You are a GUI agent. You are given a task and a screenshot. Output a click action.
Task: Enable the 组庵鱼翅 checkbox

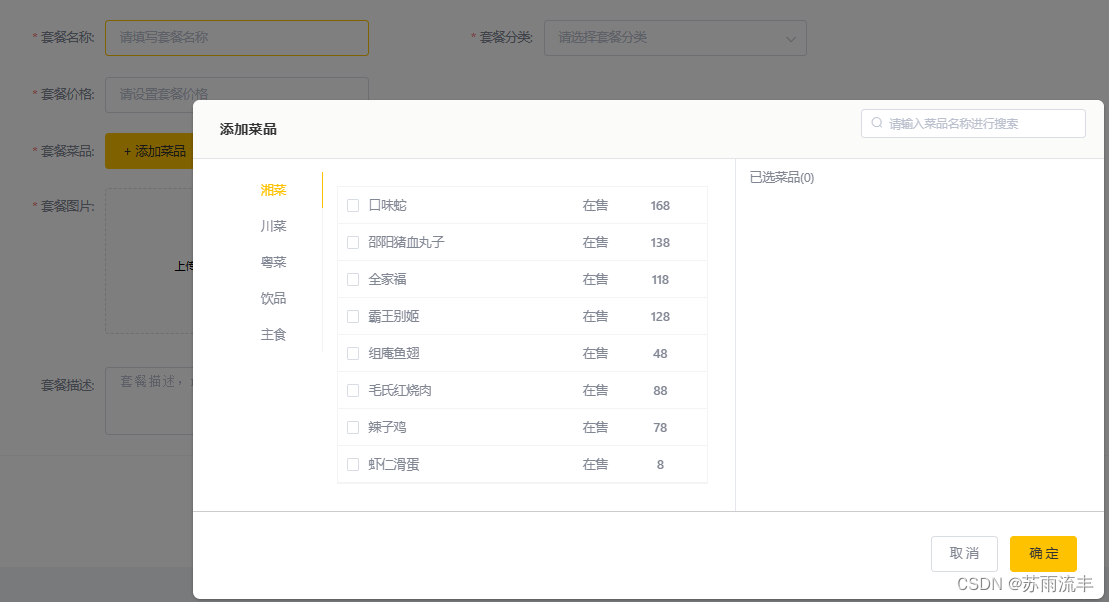pos(353,354)
